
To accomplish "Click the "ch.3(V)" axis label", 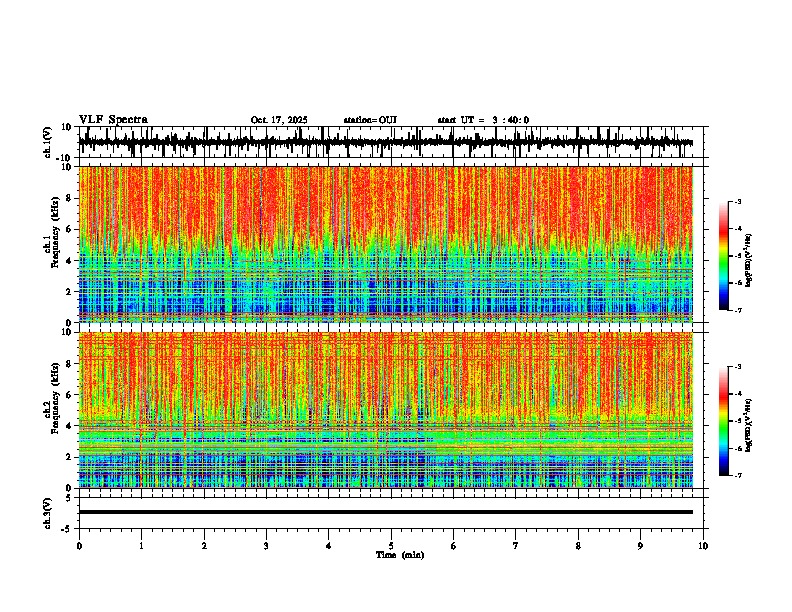I will click(x=48, y=513).
